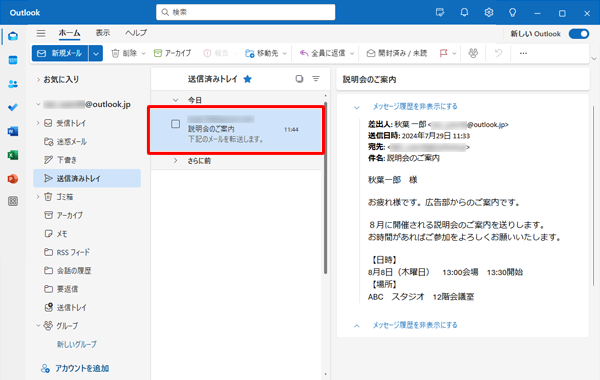Expand the ribbon with chevron at right edge
This screenshot has width=600, height=380.
coord(594,59)
